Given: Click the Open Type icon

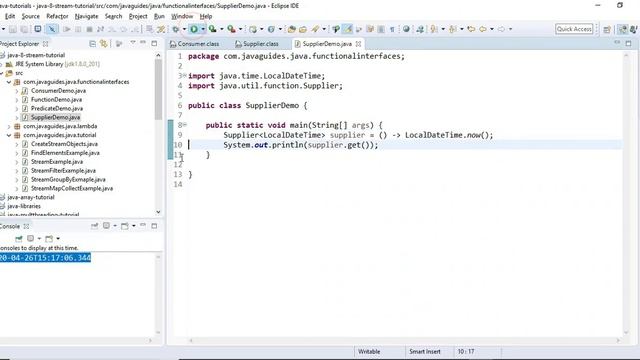Looking at the screenshot, I should [291, 29].
